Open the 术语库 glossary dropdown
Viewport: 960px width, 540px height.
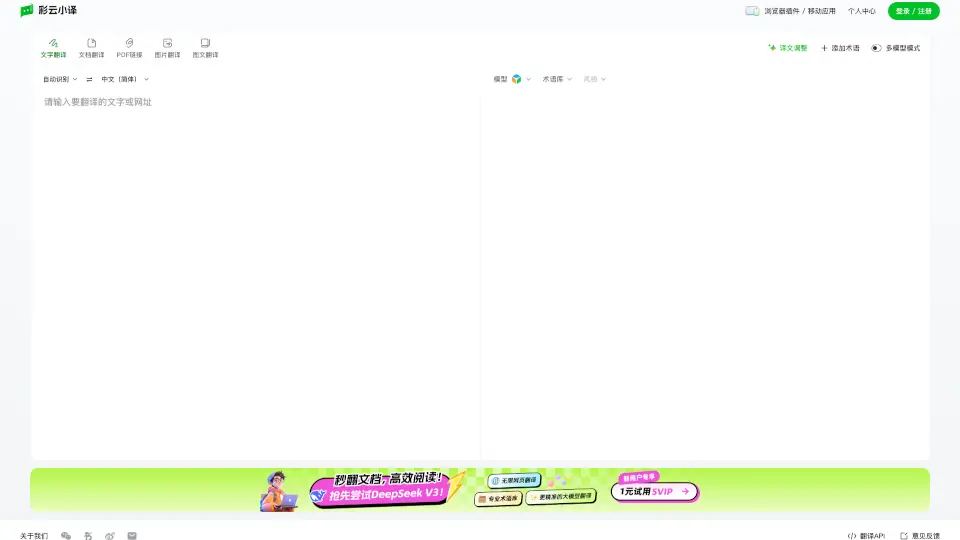pyautogui.click(x=557, y=79)
